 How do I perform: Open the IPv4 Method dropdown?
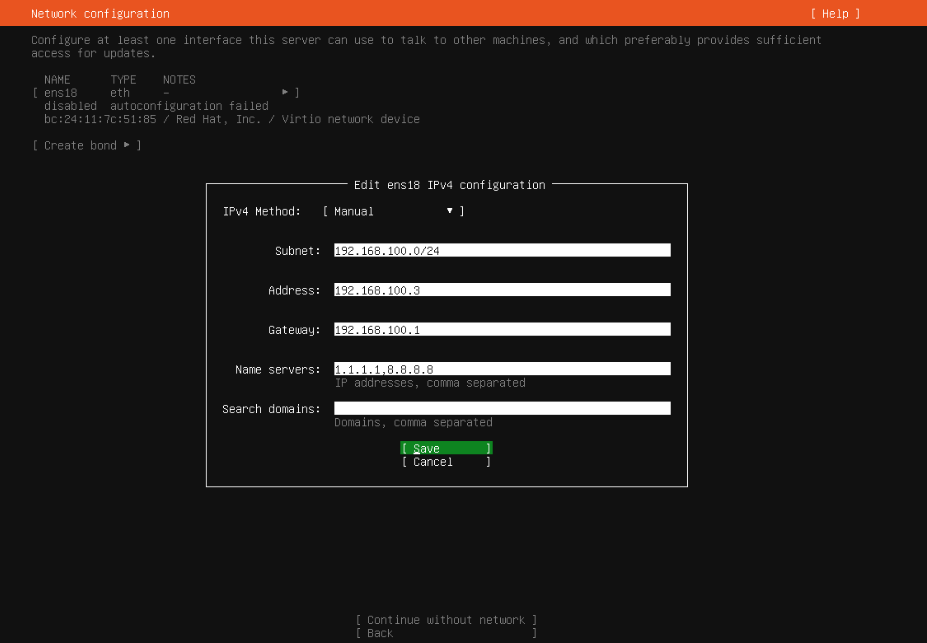pos(393,211)
